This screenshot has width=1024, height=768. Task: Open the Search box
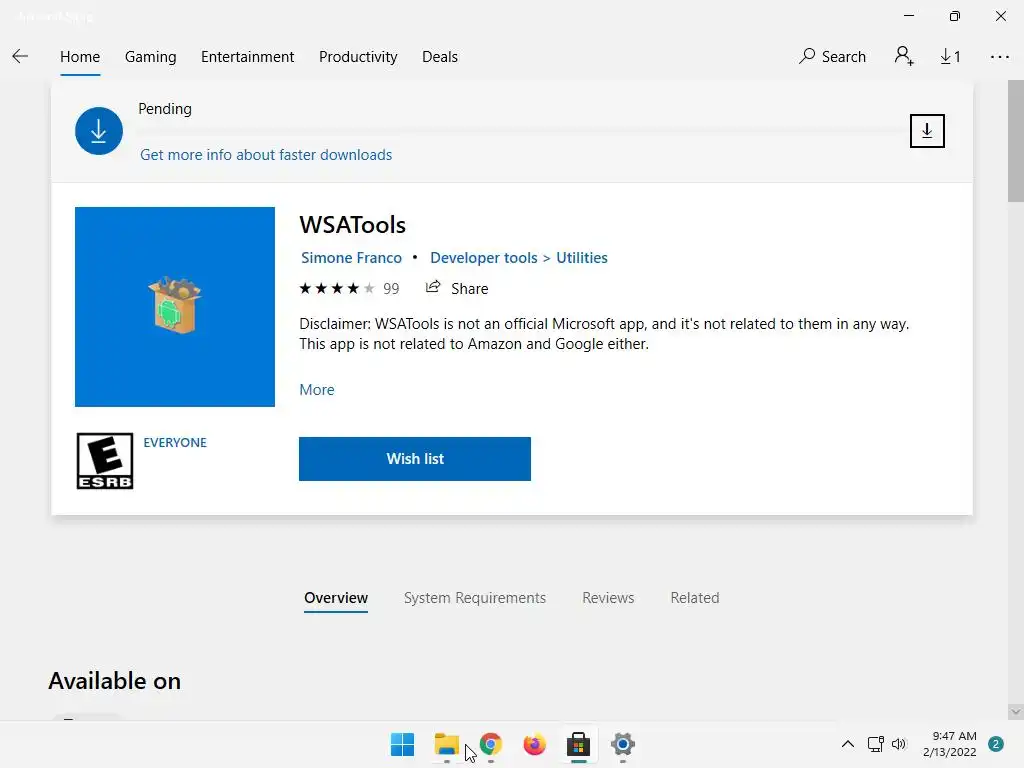coord(833,56)
